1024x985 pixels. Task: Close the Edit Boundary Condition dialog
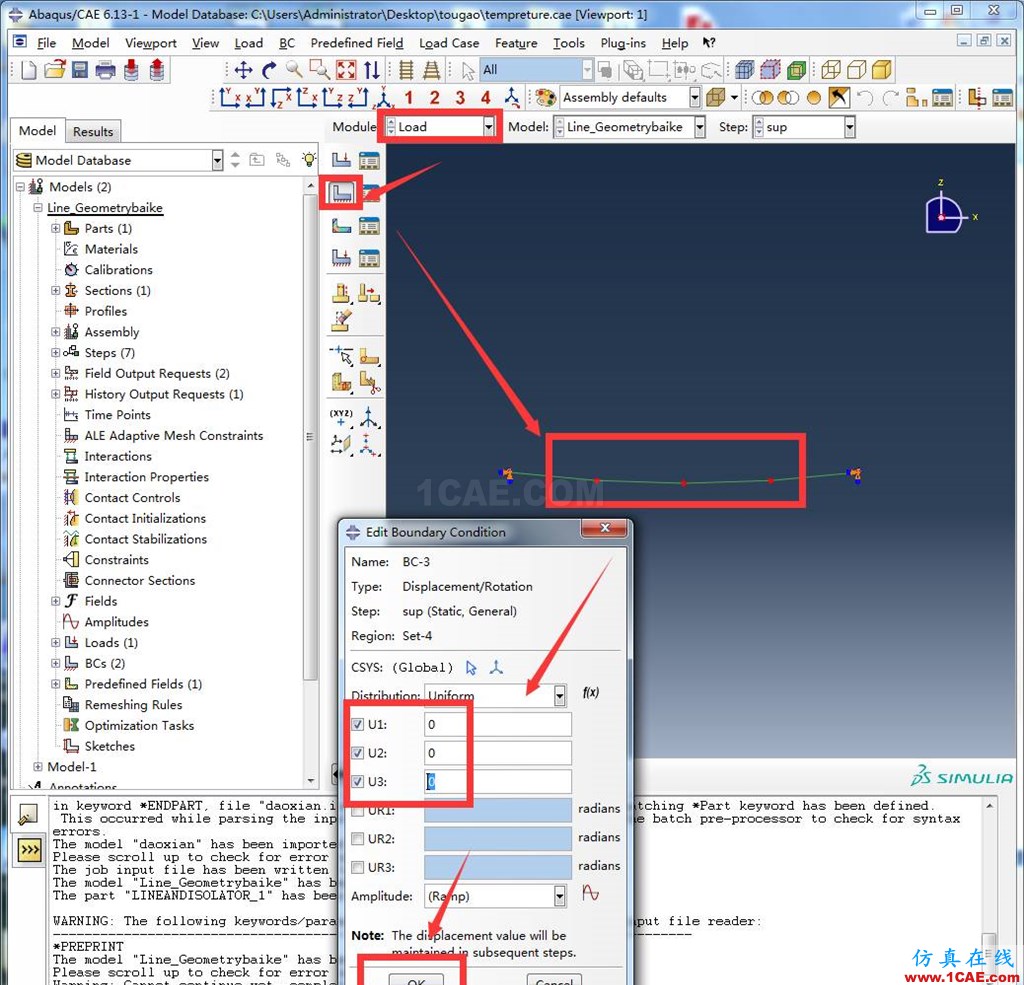click(x=605, y=528)
